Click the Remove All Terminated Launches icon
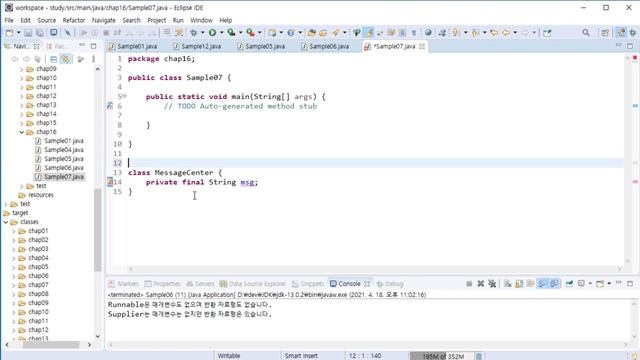640x360 pixels. 492,284
